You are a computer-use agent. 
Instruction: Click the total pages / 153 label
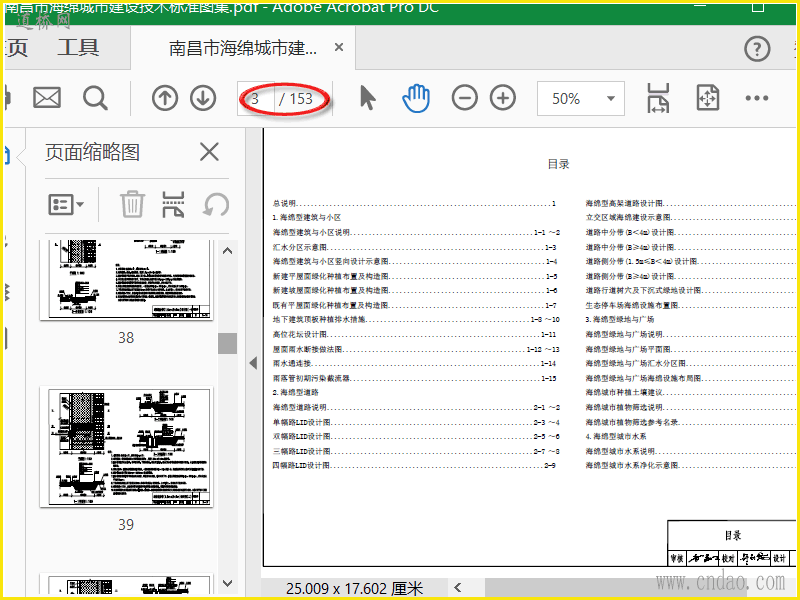point(296,98)
